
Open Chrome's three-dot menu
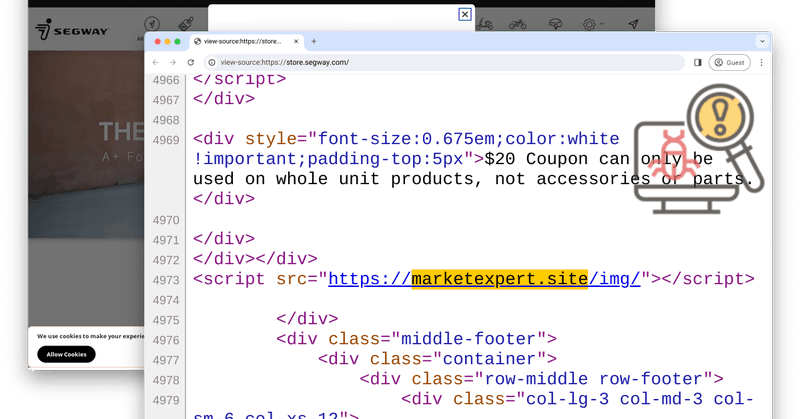762,62
